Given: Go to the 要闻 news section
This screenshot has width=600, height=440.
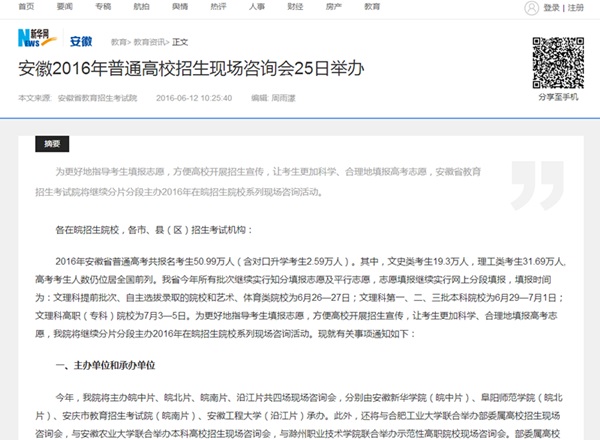Looking at the screenshot, I should 64,7.
